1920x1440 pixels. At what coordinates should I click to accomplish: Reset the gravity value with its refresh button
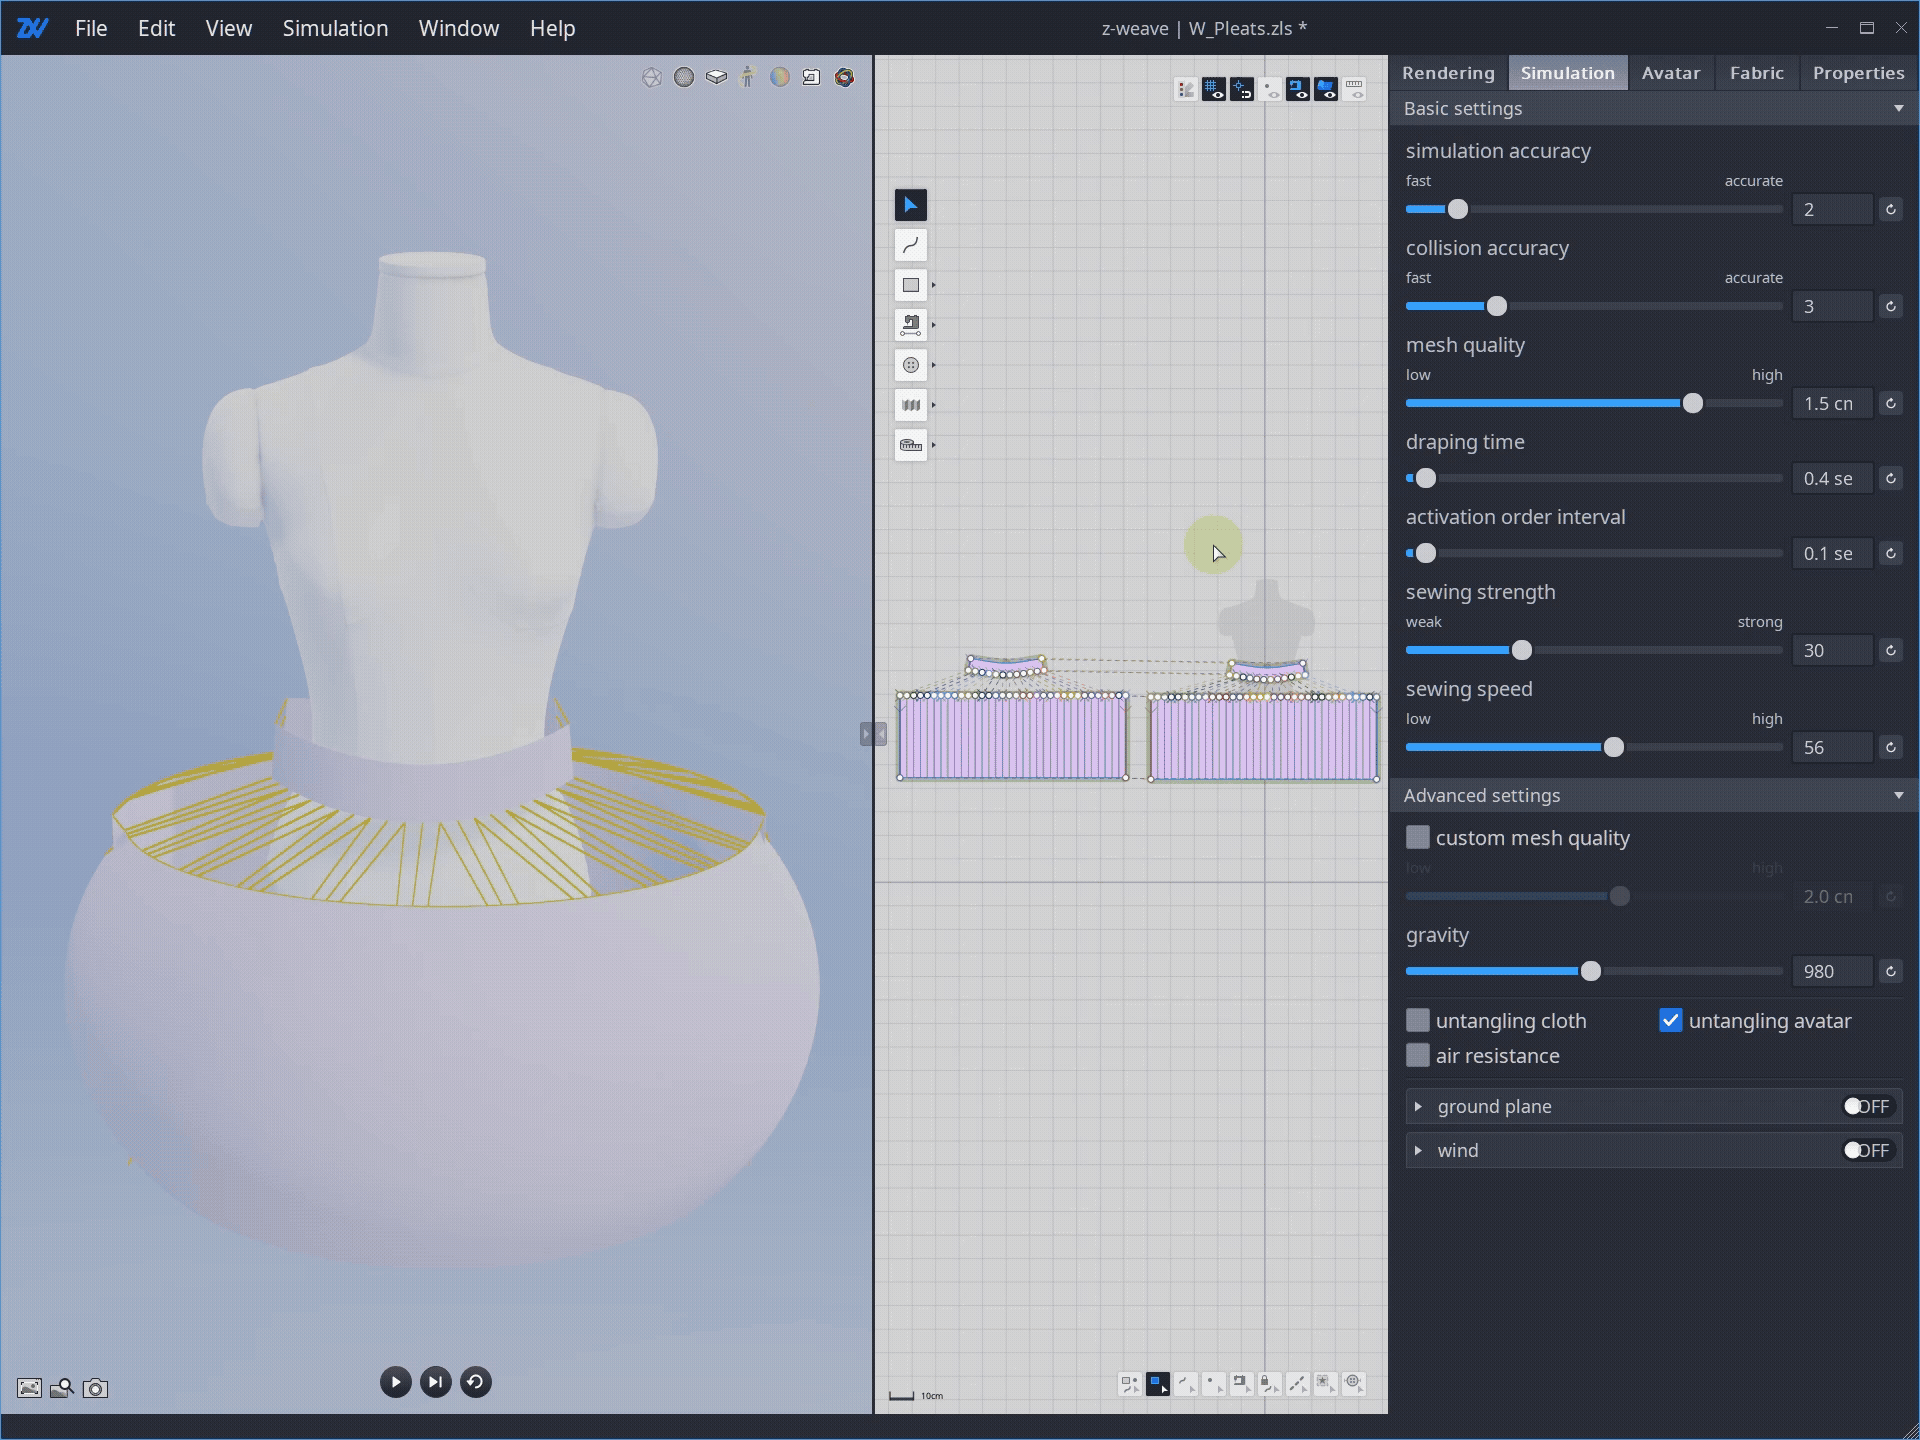click(x=1891, y=971)
